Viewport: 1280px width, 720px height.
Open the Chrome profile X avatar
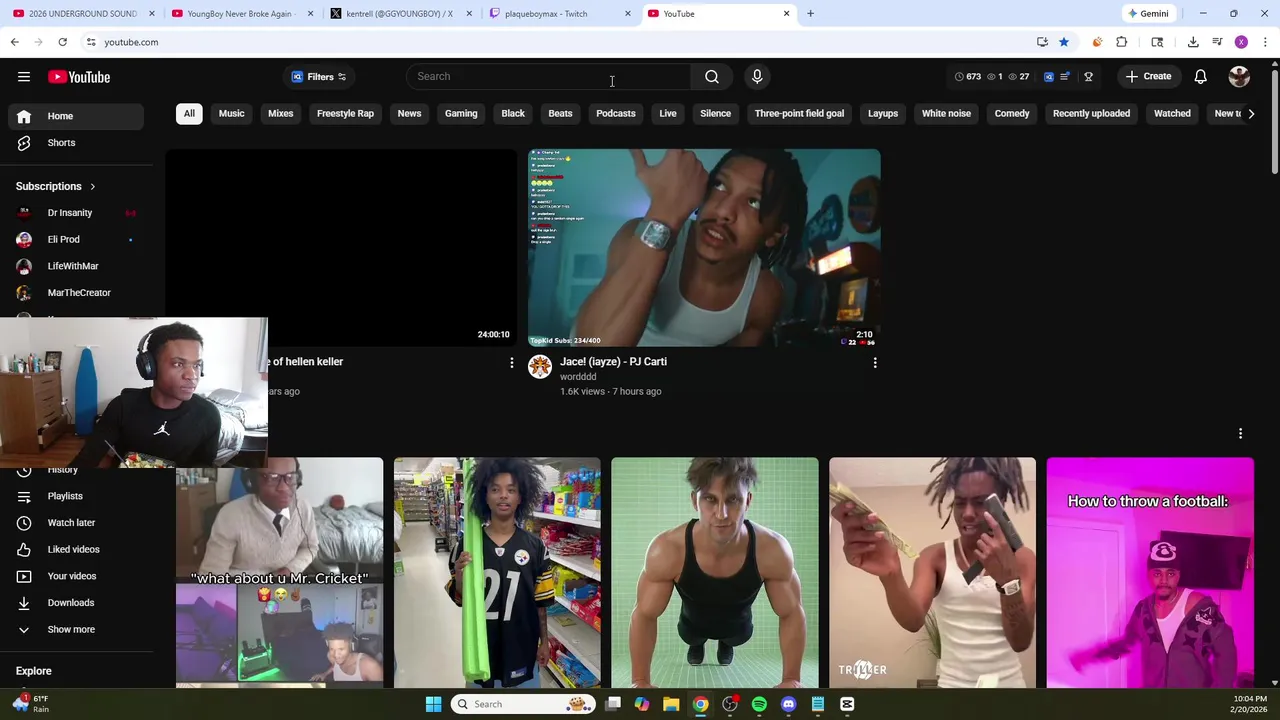pos(1241,42)
